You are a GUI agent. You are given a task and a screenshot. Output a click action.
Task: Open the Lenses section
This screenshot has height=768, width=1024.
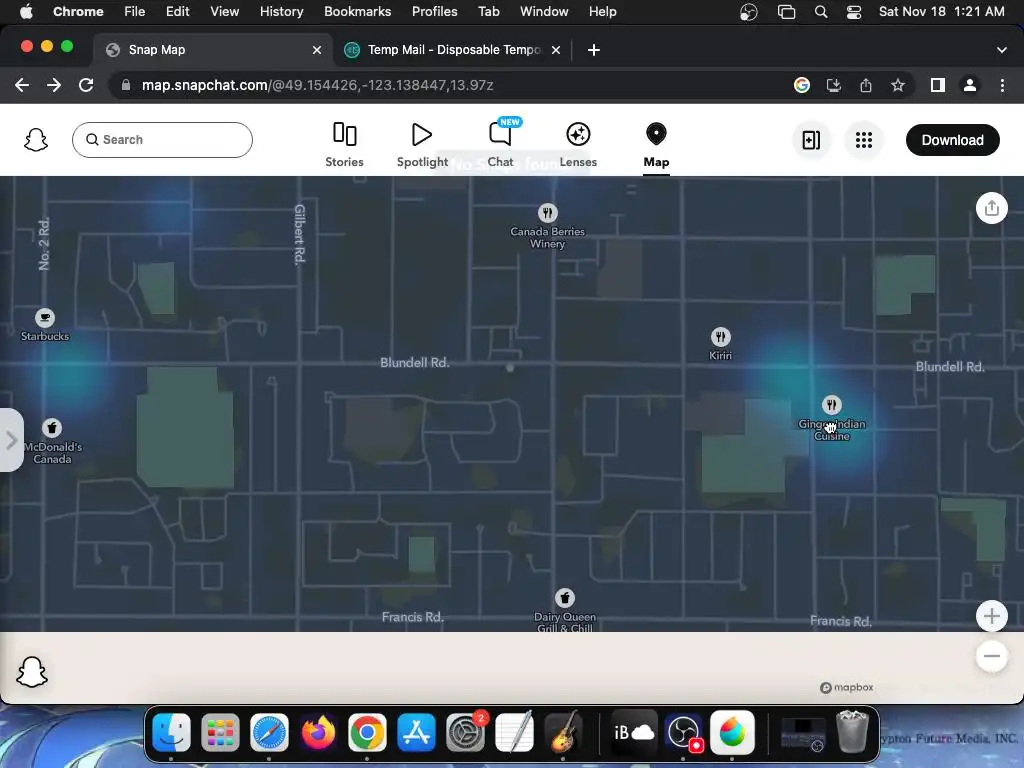(x=578, y=145)
